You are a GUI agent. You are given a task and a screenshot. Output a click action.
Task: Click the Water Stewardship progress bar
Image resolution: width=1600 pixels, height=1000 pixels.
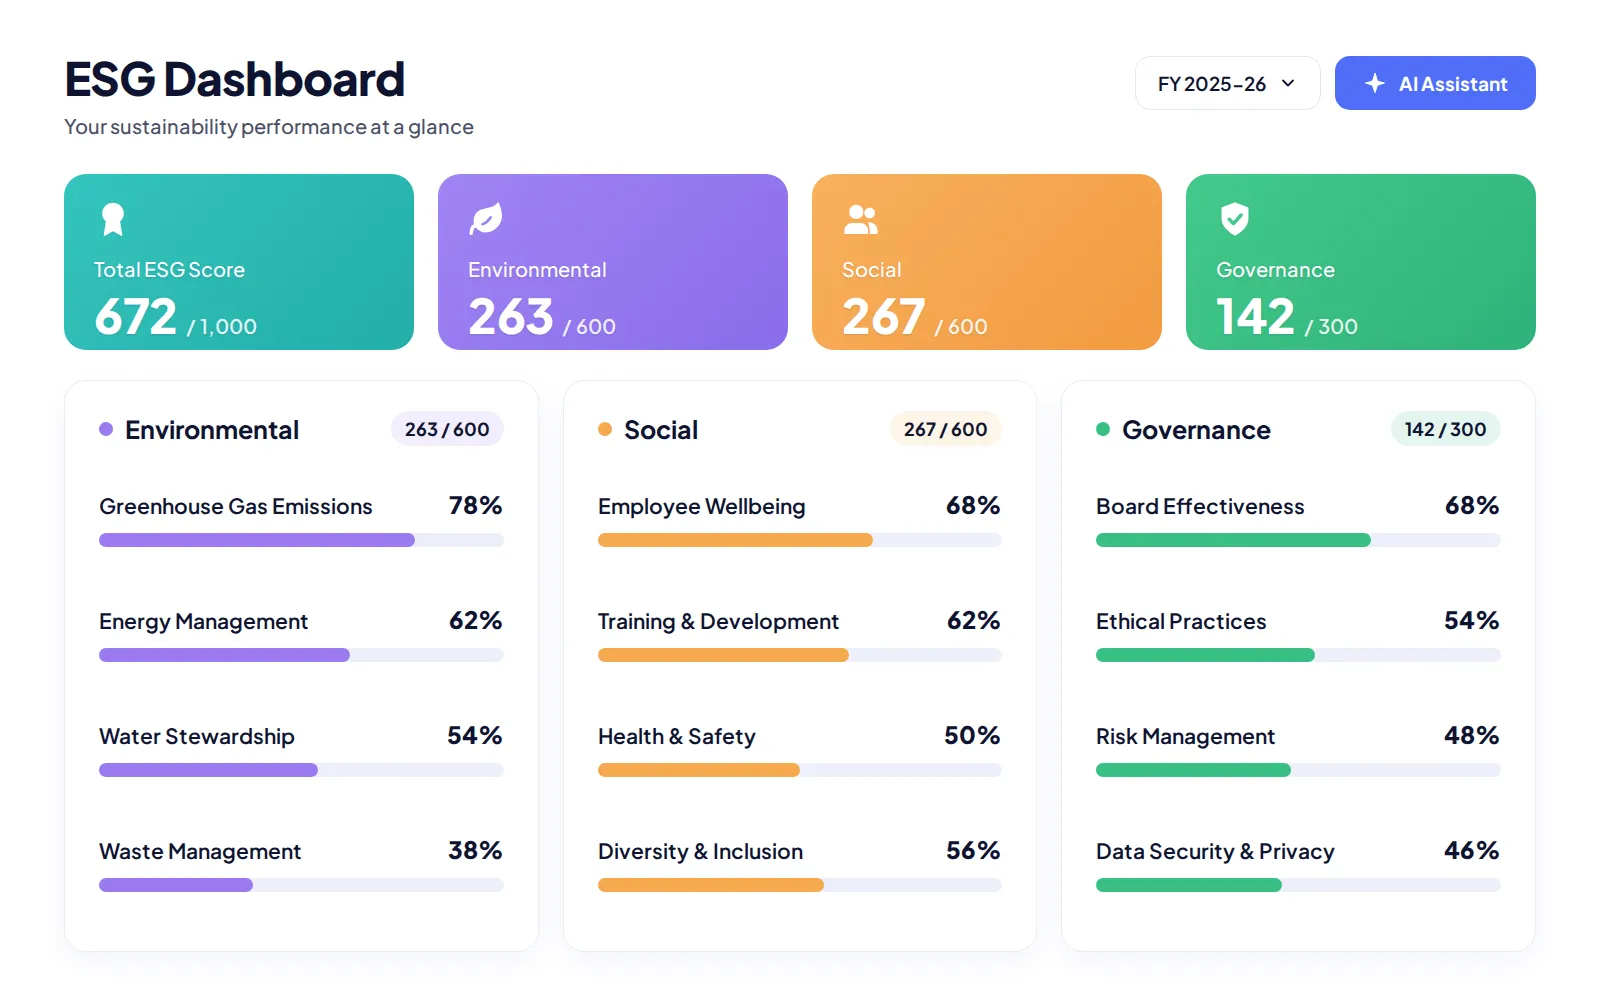[x=301, y=770]
